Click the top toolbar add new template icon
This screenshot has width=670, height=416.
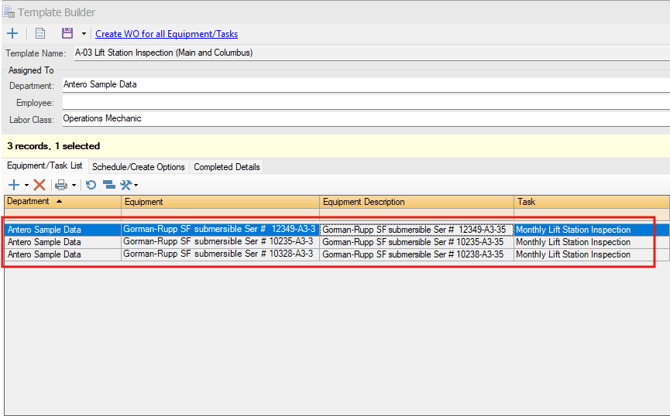[x=12, y=34]
